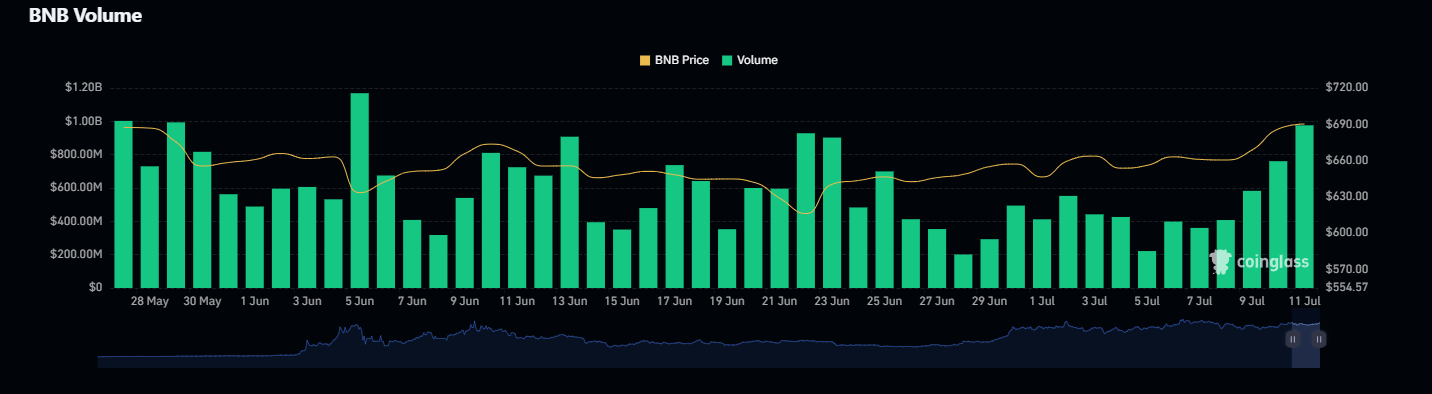The image size is (1432, 394).
Task: Click the last volume bar at 11 Jul
Action: (1304, 206)
